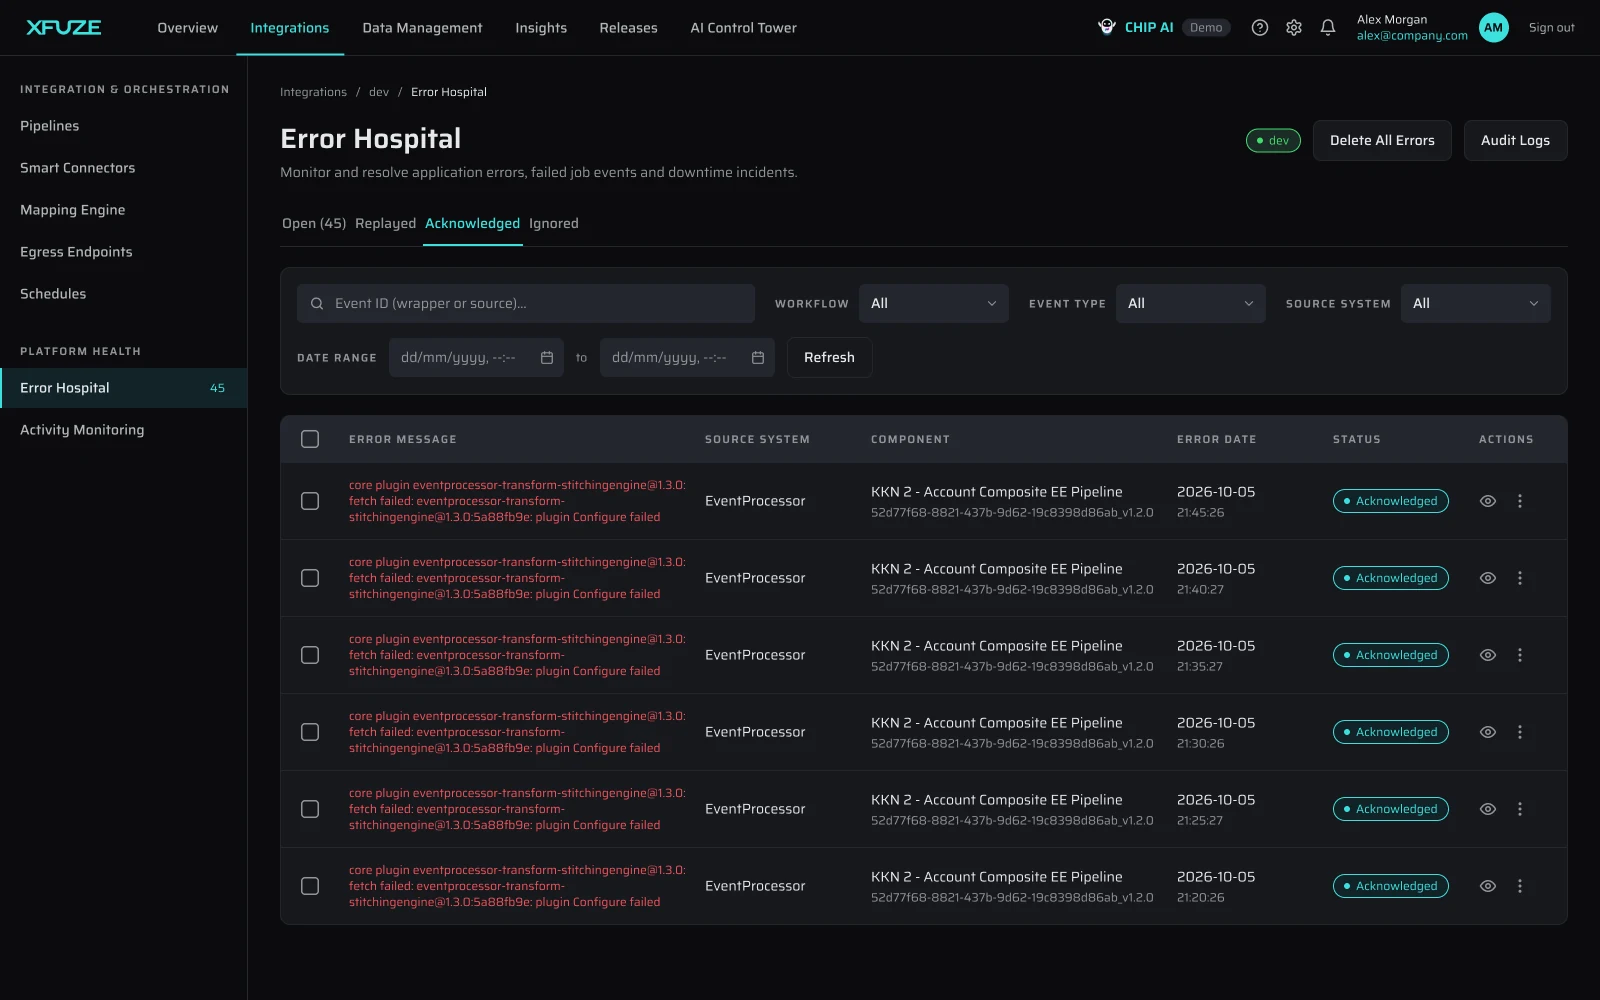Open more actions menu for 21:30:26 row
This screenshot has height=1000, width=1600.
point(1520,732)
